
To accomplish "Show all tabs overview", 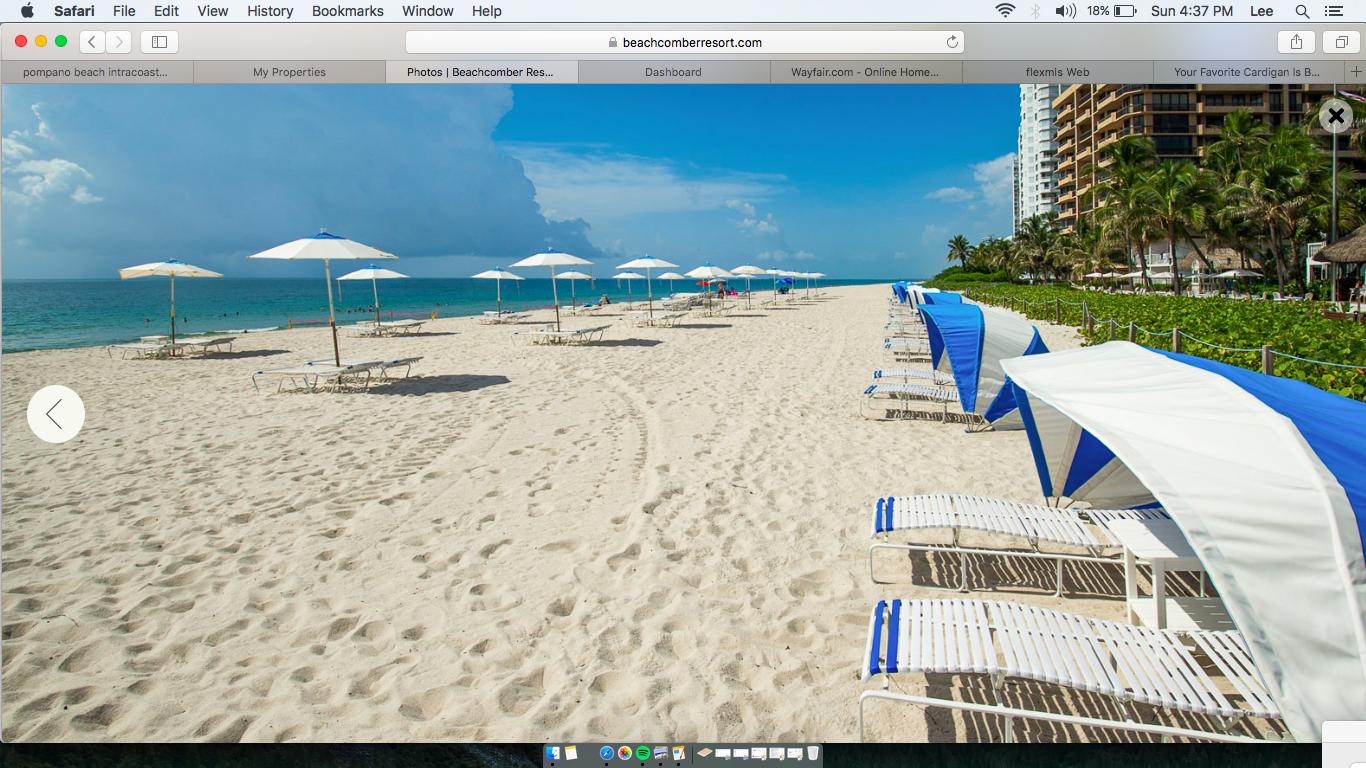I will point(1341,42).
